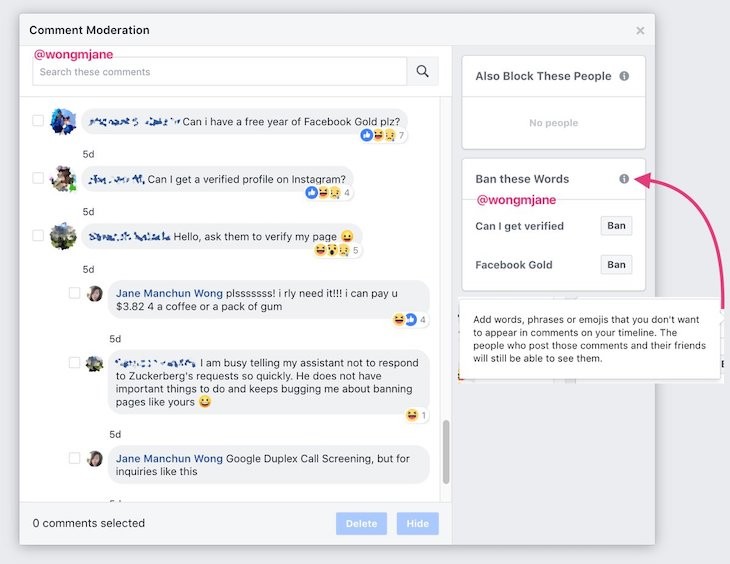Open Jane Manchun Wong name on Duplex reply
Viewport: 730px width, 564px height.
tap(169, 459)
